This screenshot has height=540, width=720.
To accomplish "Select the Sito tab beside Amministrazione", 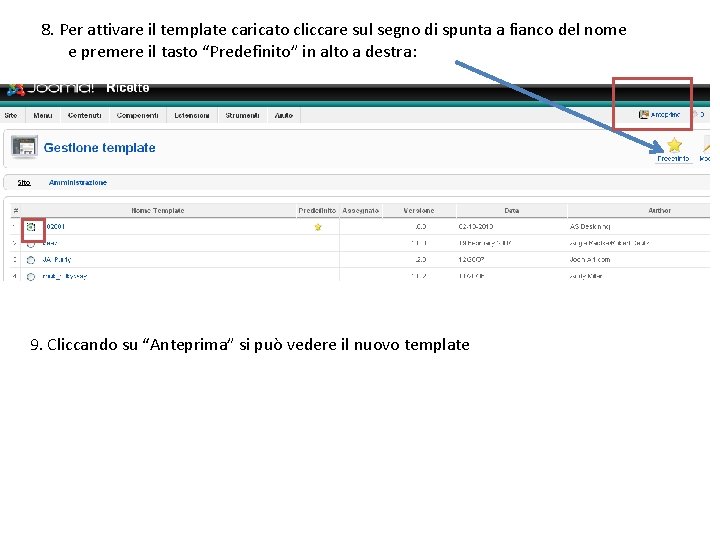I will point(24,182).
